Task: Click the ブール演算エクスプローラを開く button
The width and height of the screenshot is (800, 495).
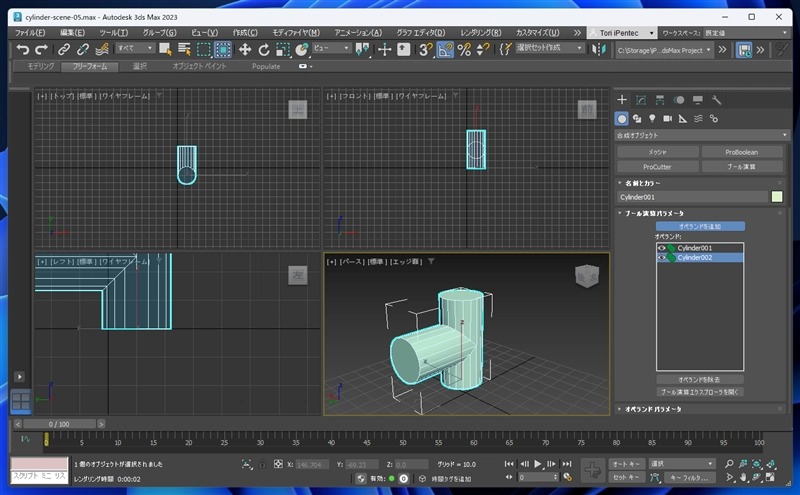Action: (x=700, y=392)
